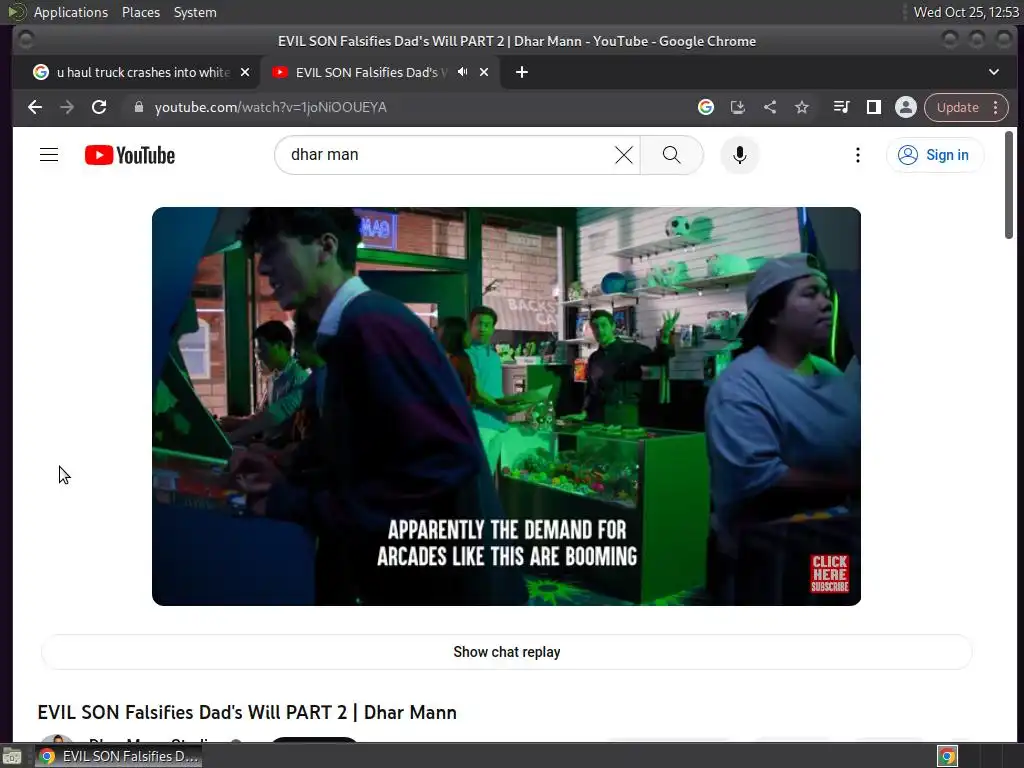Viewport: 1024px width, 768px height.
Task: Bookmark this tab with star
Action: click(x=802, y=107)
